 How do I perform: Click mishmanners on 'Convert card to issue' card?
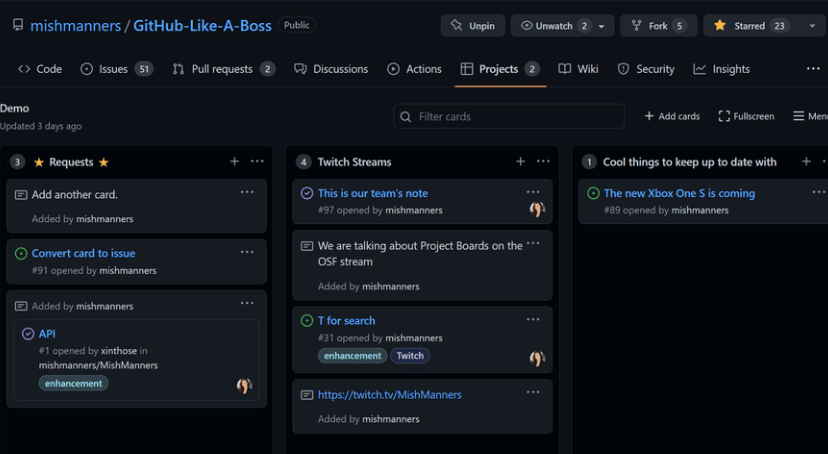click(128, 270)
